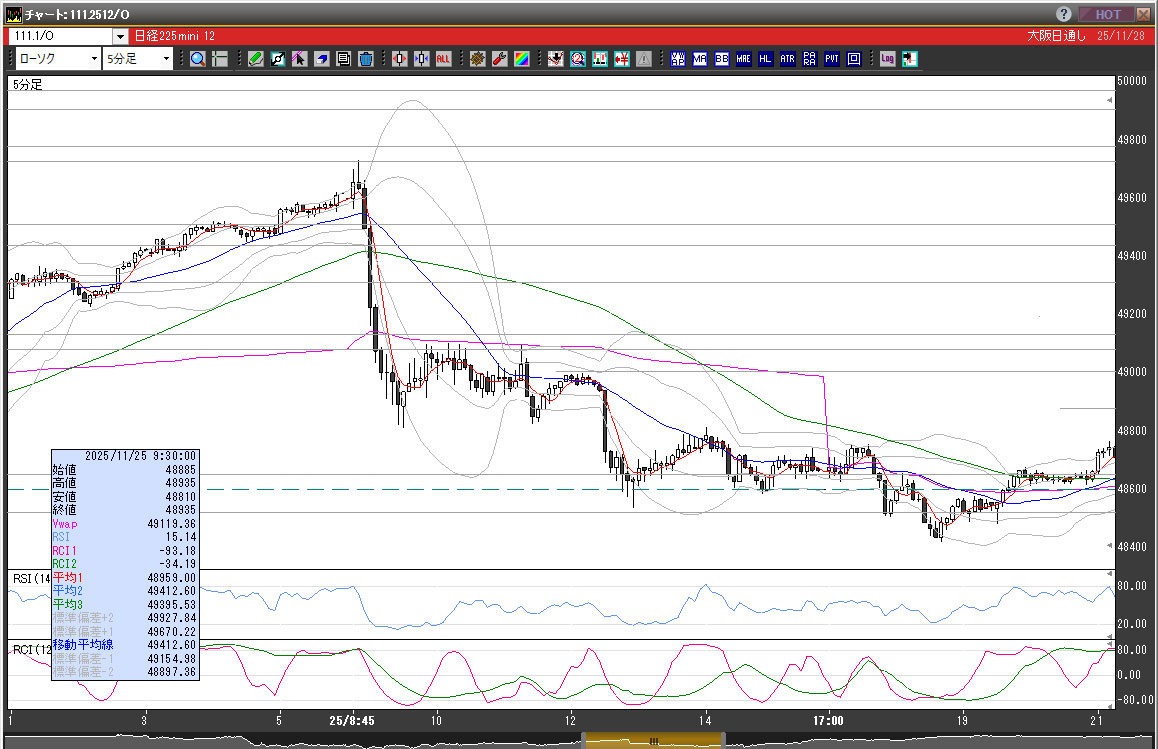Click the magnifier zoom icon in toolbar
This screenshot has height=749, width=1158.
(x=198, y=59)
